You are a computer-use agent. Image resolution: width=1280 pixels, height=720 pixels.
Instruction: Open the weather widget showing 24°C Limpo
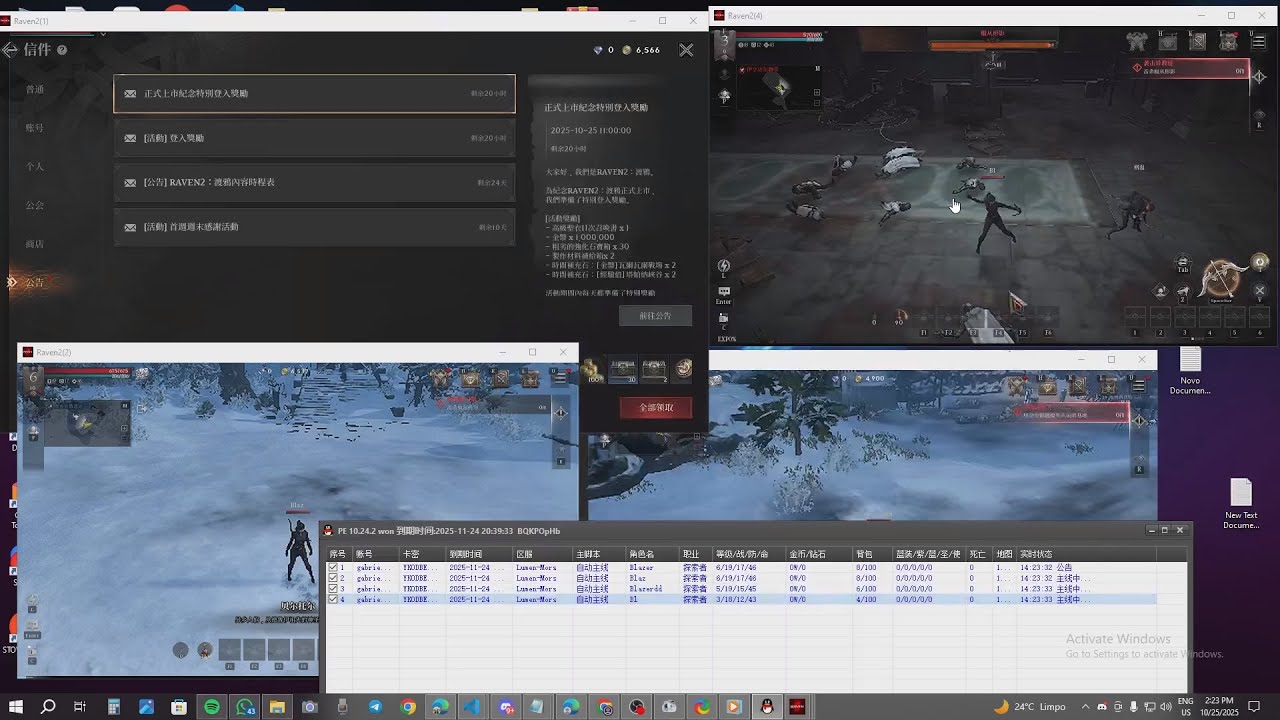click(x=1029, y=707)
